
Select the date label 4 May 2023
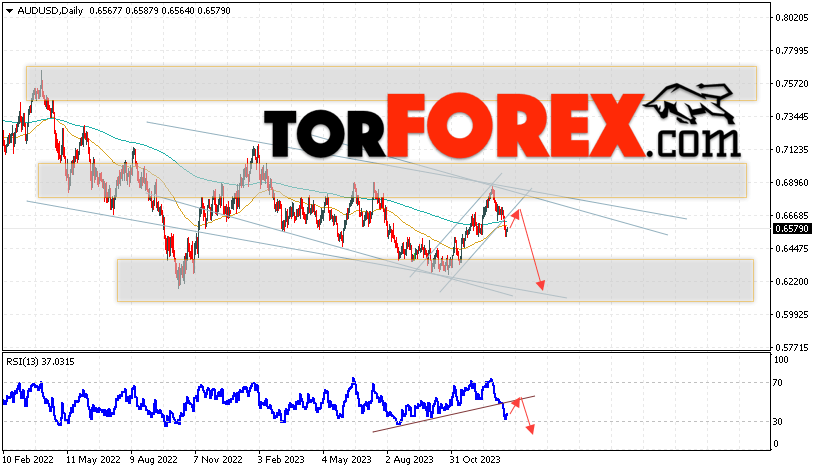click(x=347, y=460)
